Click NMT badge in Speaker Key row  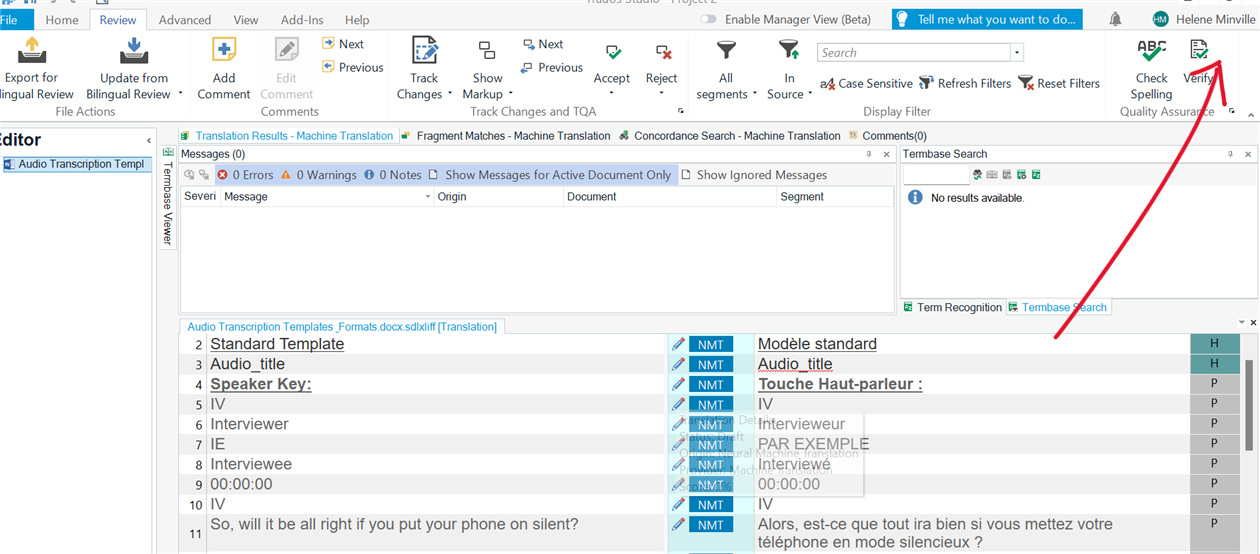pos(710,384)
